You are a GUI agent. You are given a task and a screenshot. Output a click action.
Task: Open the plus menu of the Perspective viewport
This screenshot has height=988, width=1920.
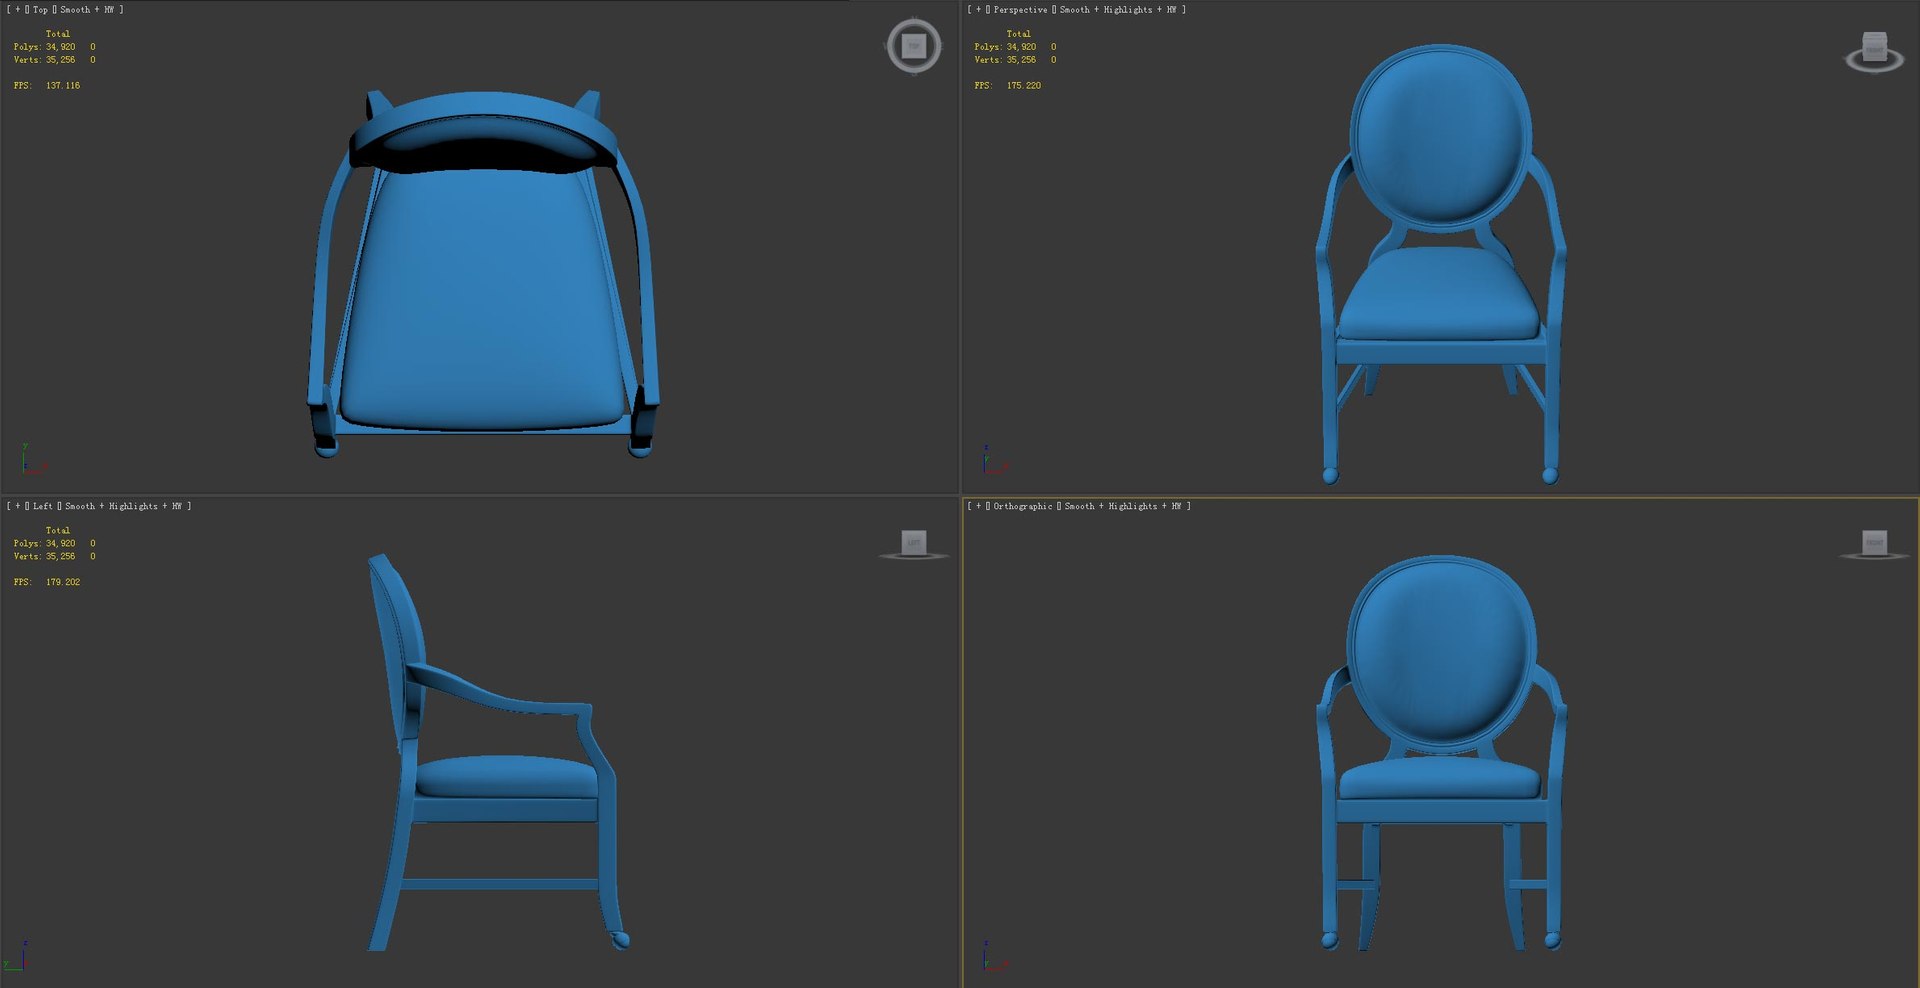pyautogui.click(x=978, y=10)
